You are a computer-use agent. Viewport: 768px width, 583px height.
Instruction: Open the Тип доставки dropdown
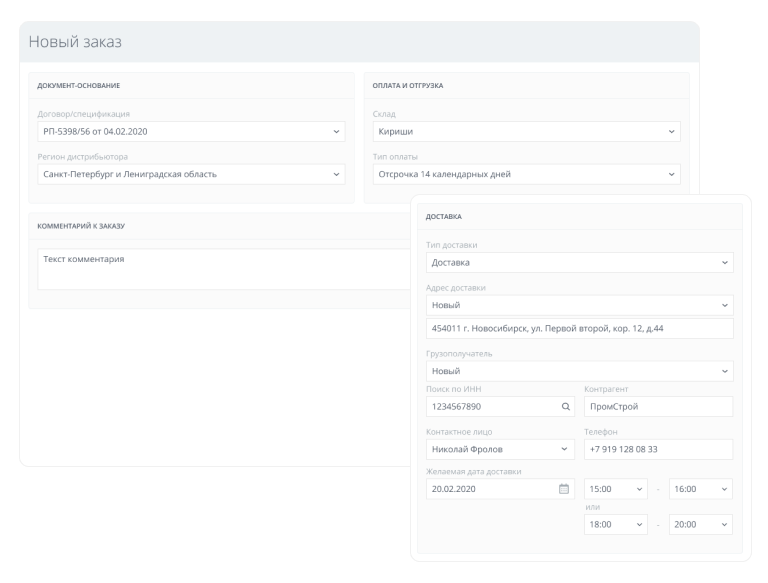(580, 263)
